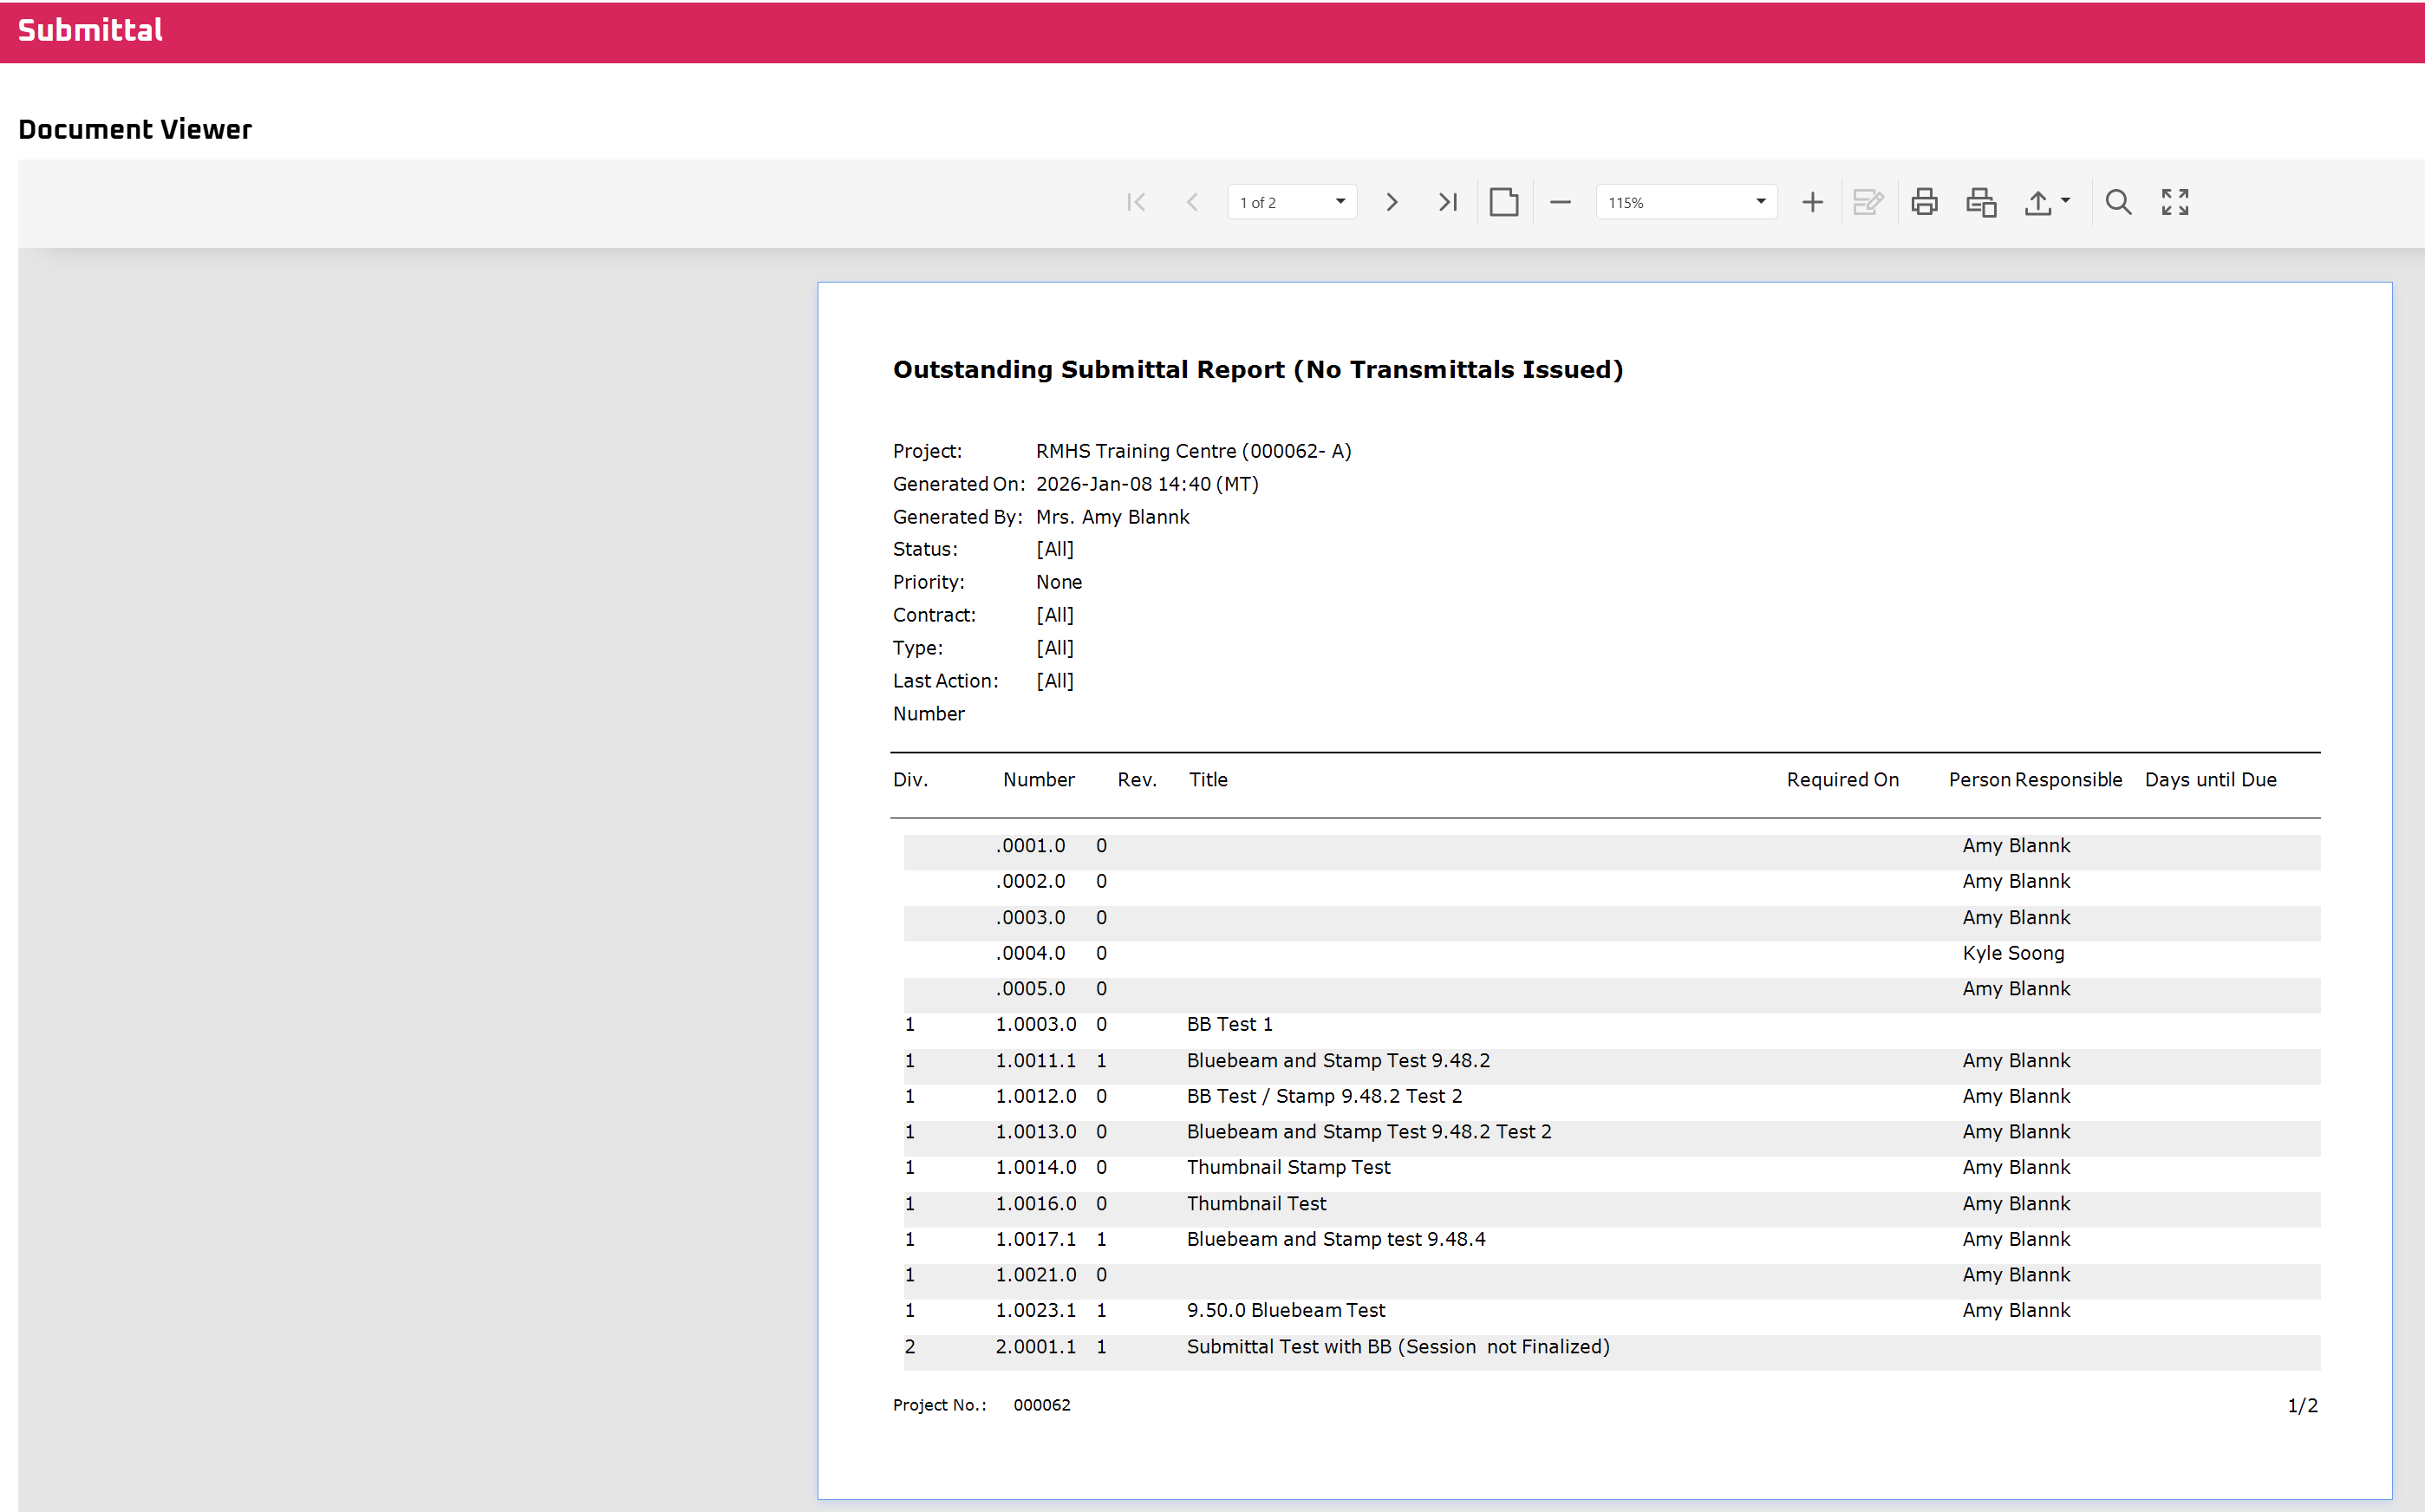Screen dimensions: 2425x1512
Task: Toggle single page view icon
Action: (1504, 202)
